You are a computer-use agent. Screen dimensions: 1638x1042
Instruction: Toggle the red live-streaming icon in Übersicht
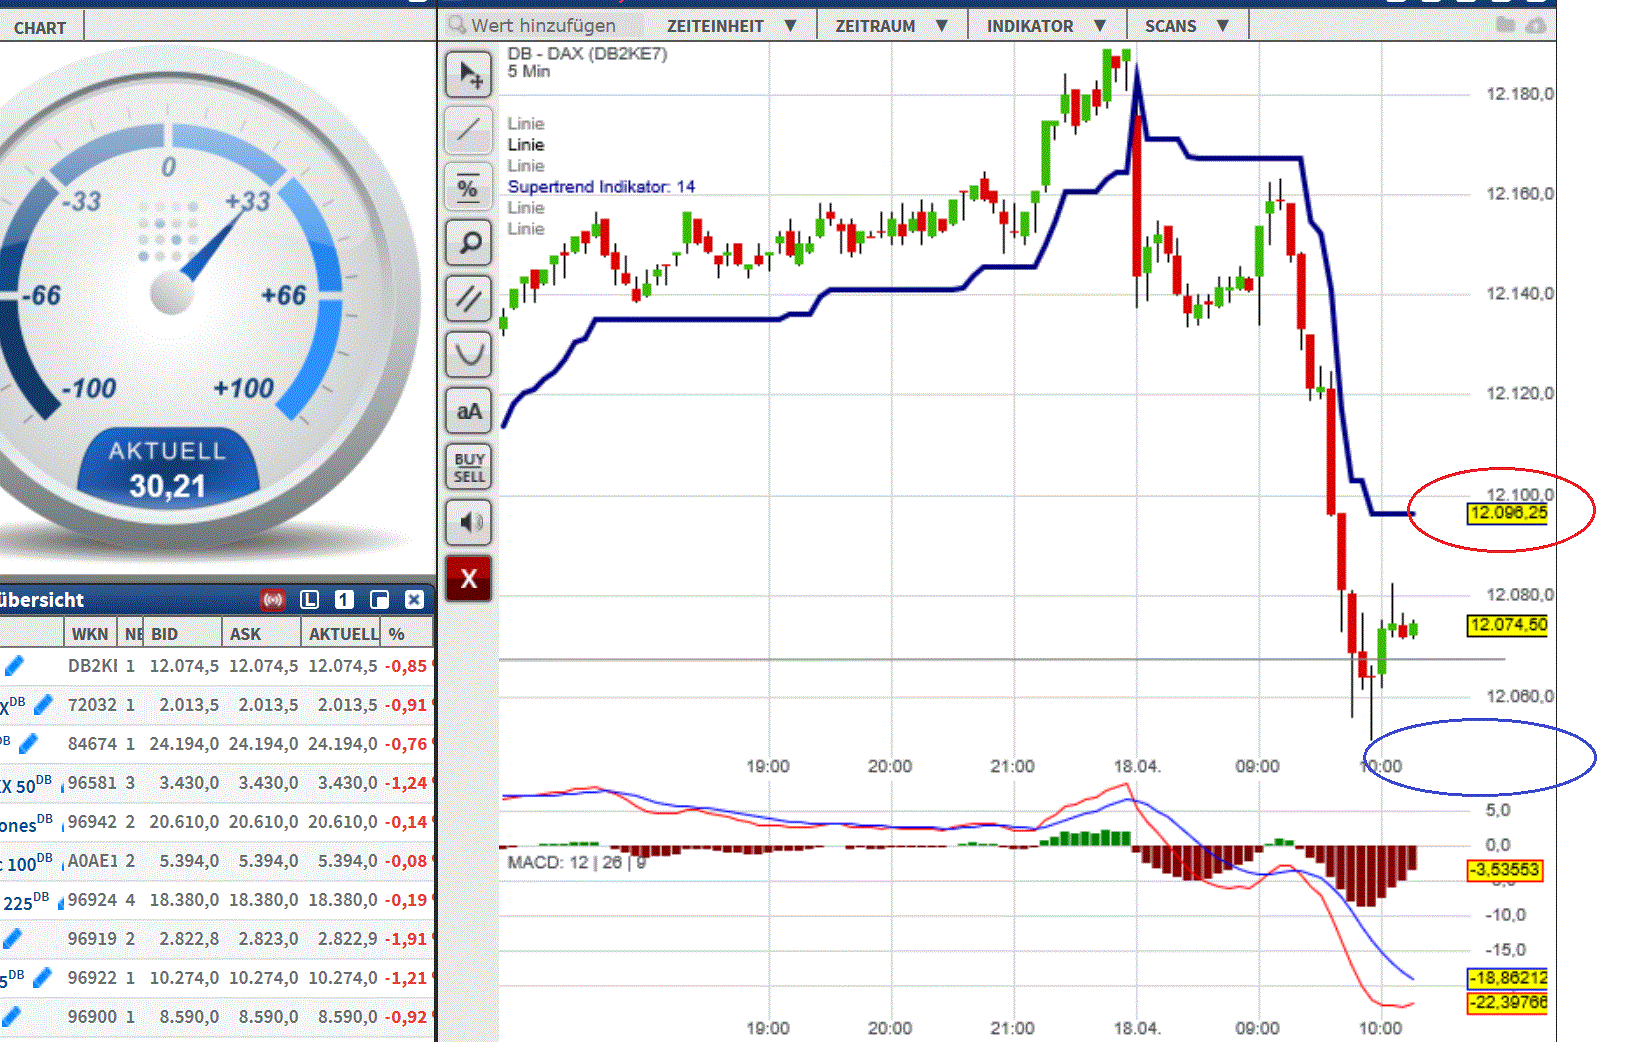pyautogui.click(x=273, y=599)
